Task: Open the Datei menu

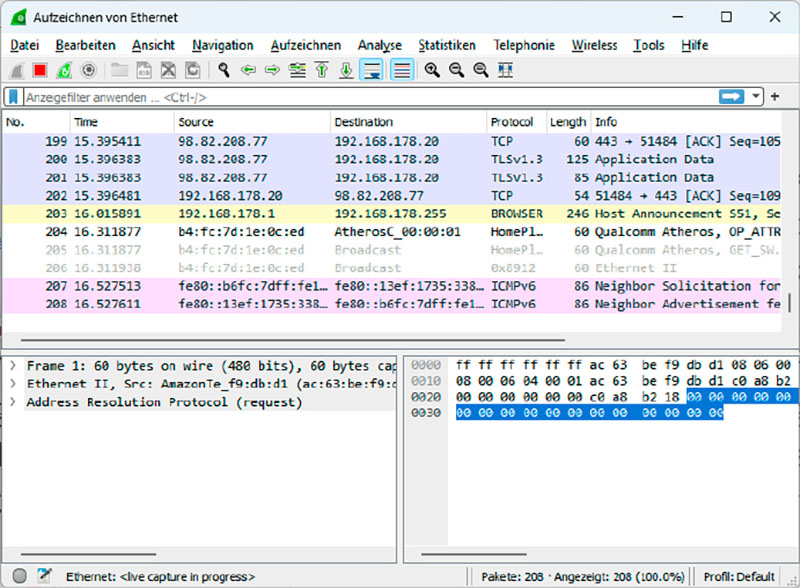Action: click(x=24, y=45)
